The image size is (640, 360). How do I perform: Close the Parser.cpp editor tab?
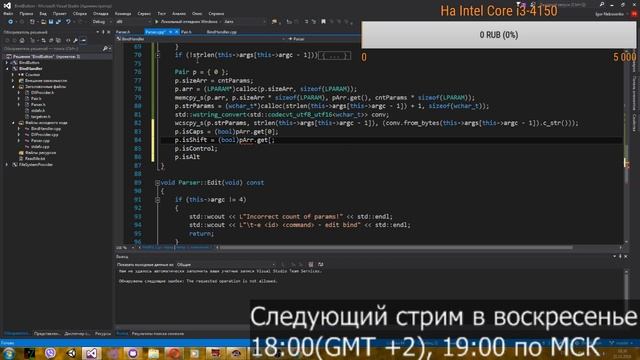click(177, 31)
